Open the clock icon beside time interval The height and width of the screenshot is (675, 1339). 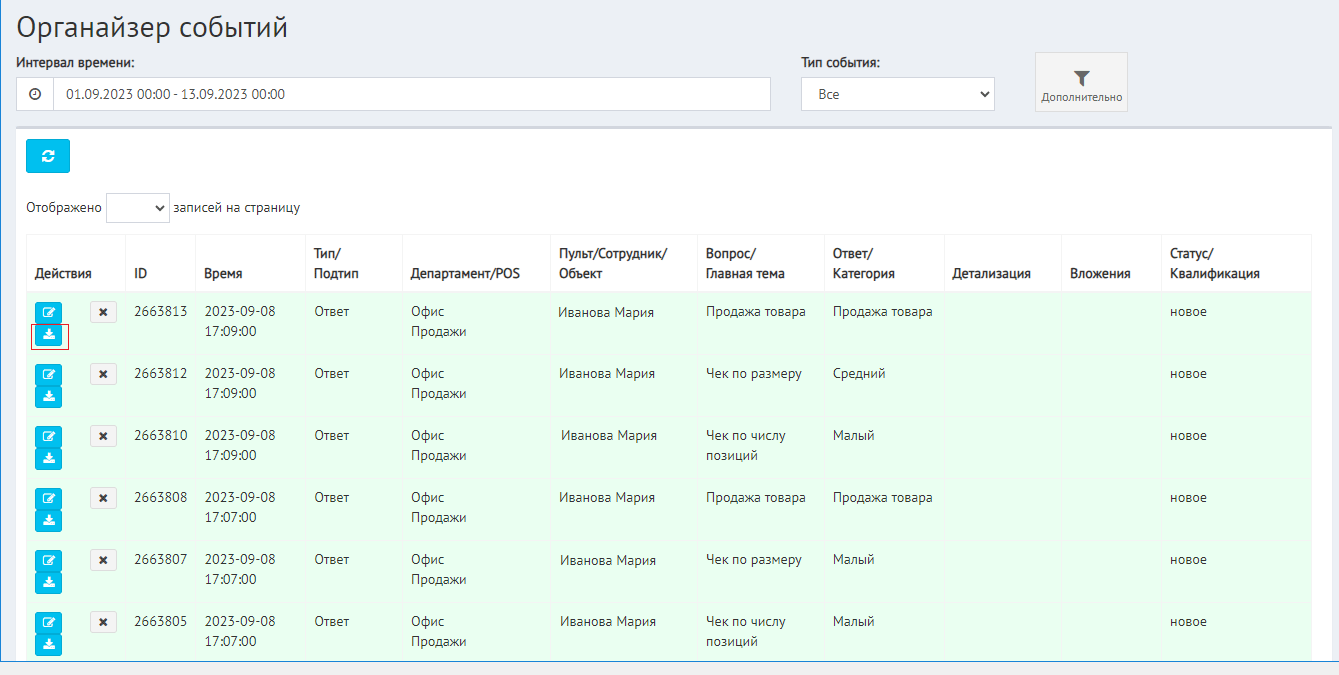(x=35, y=94)
